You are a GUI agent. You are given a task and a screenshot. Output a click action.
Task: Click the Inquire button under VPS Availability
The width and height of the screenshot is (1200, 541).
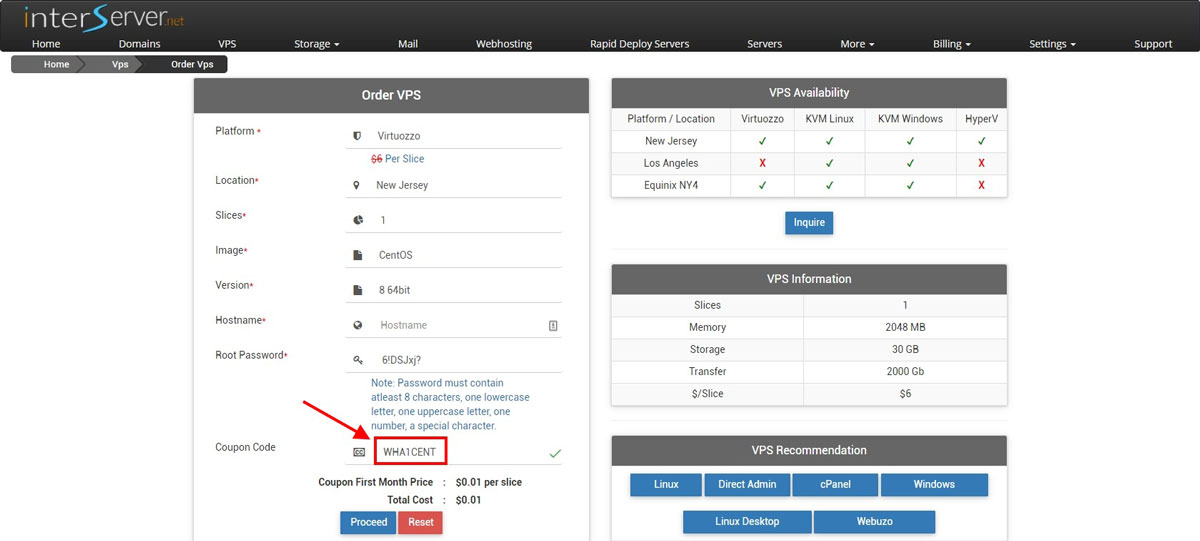809,222
